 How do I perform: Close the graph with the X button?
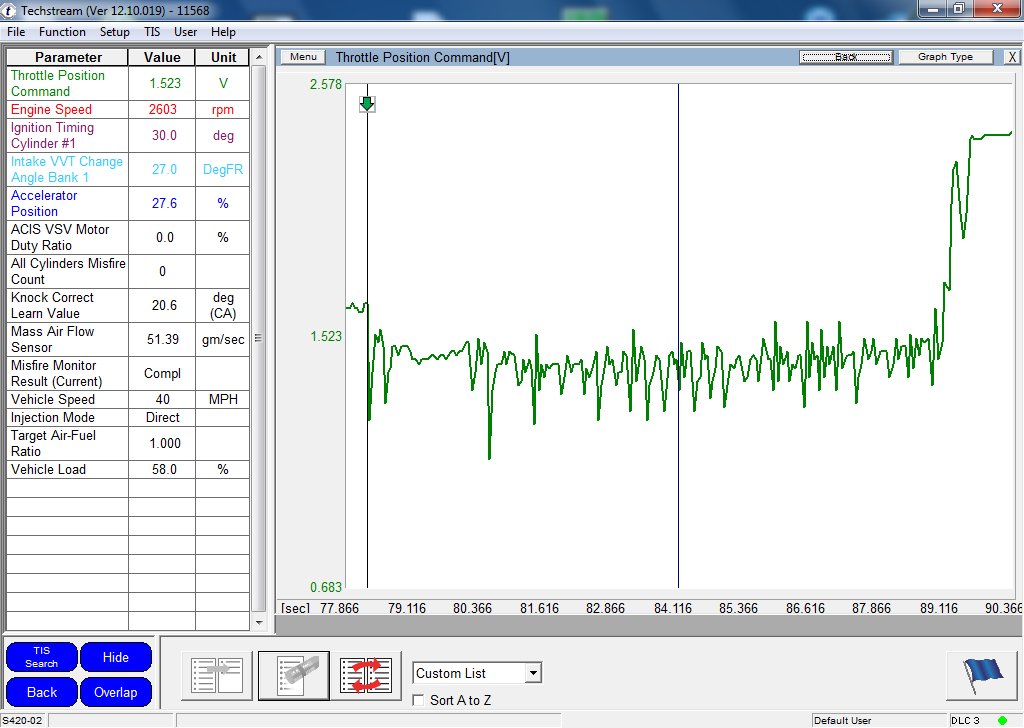pos(1012,57)
